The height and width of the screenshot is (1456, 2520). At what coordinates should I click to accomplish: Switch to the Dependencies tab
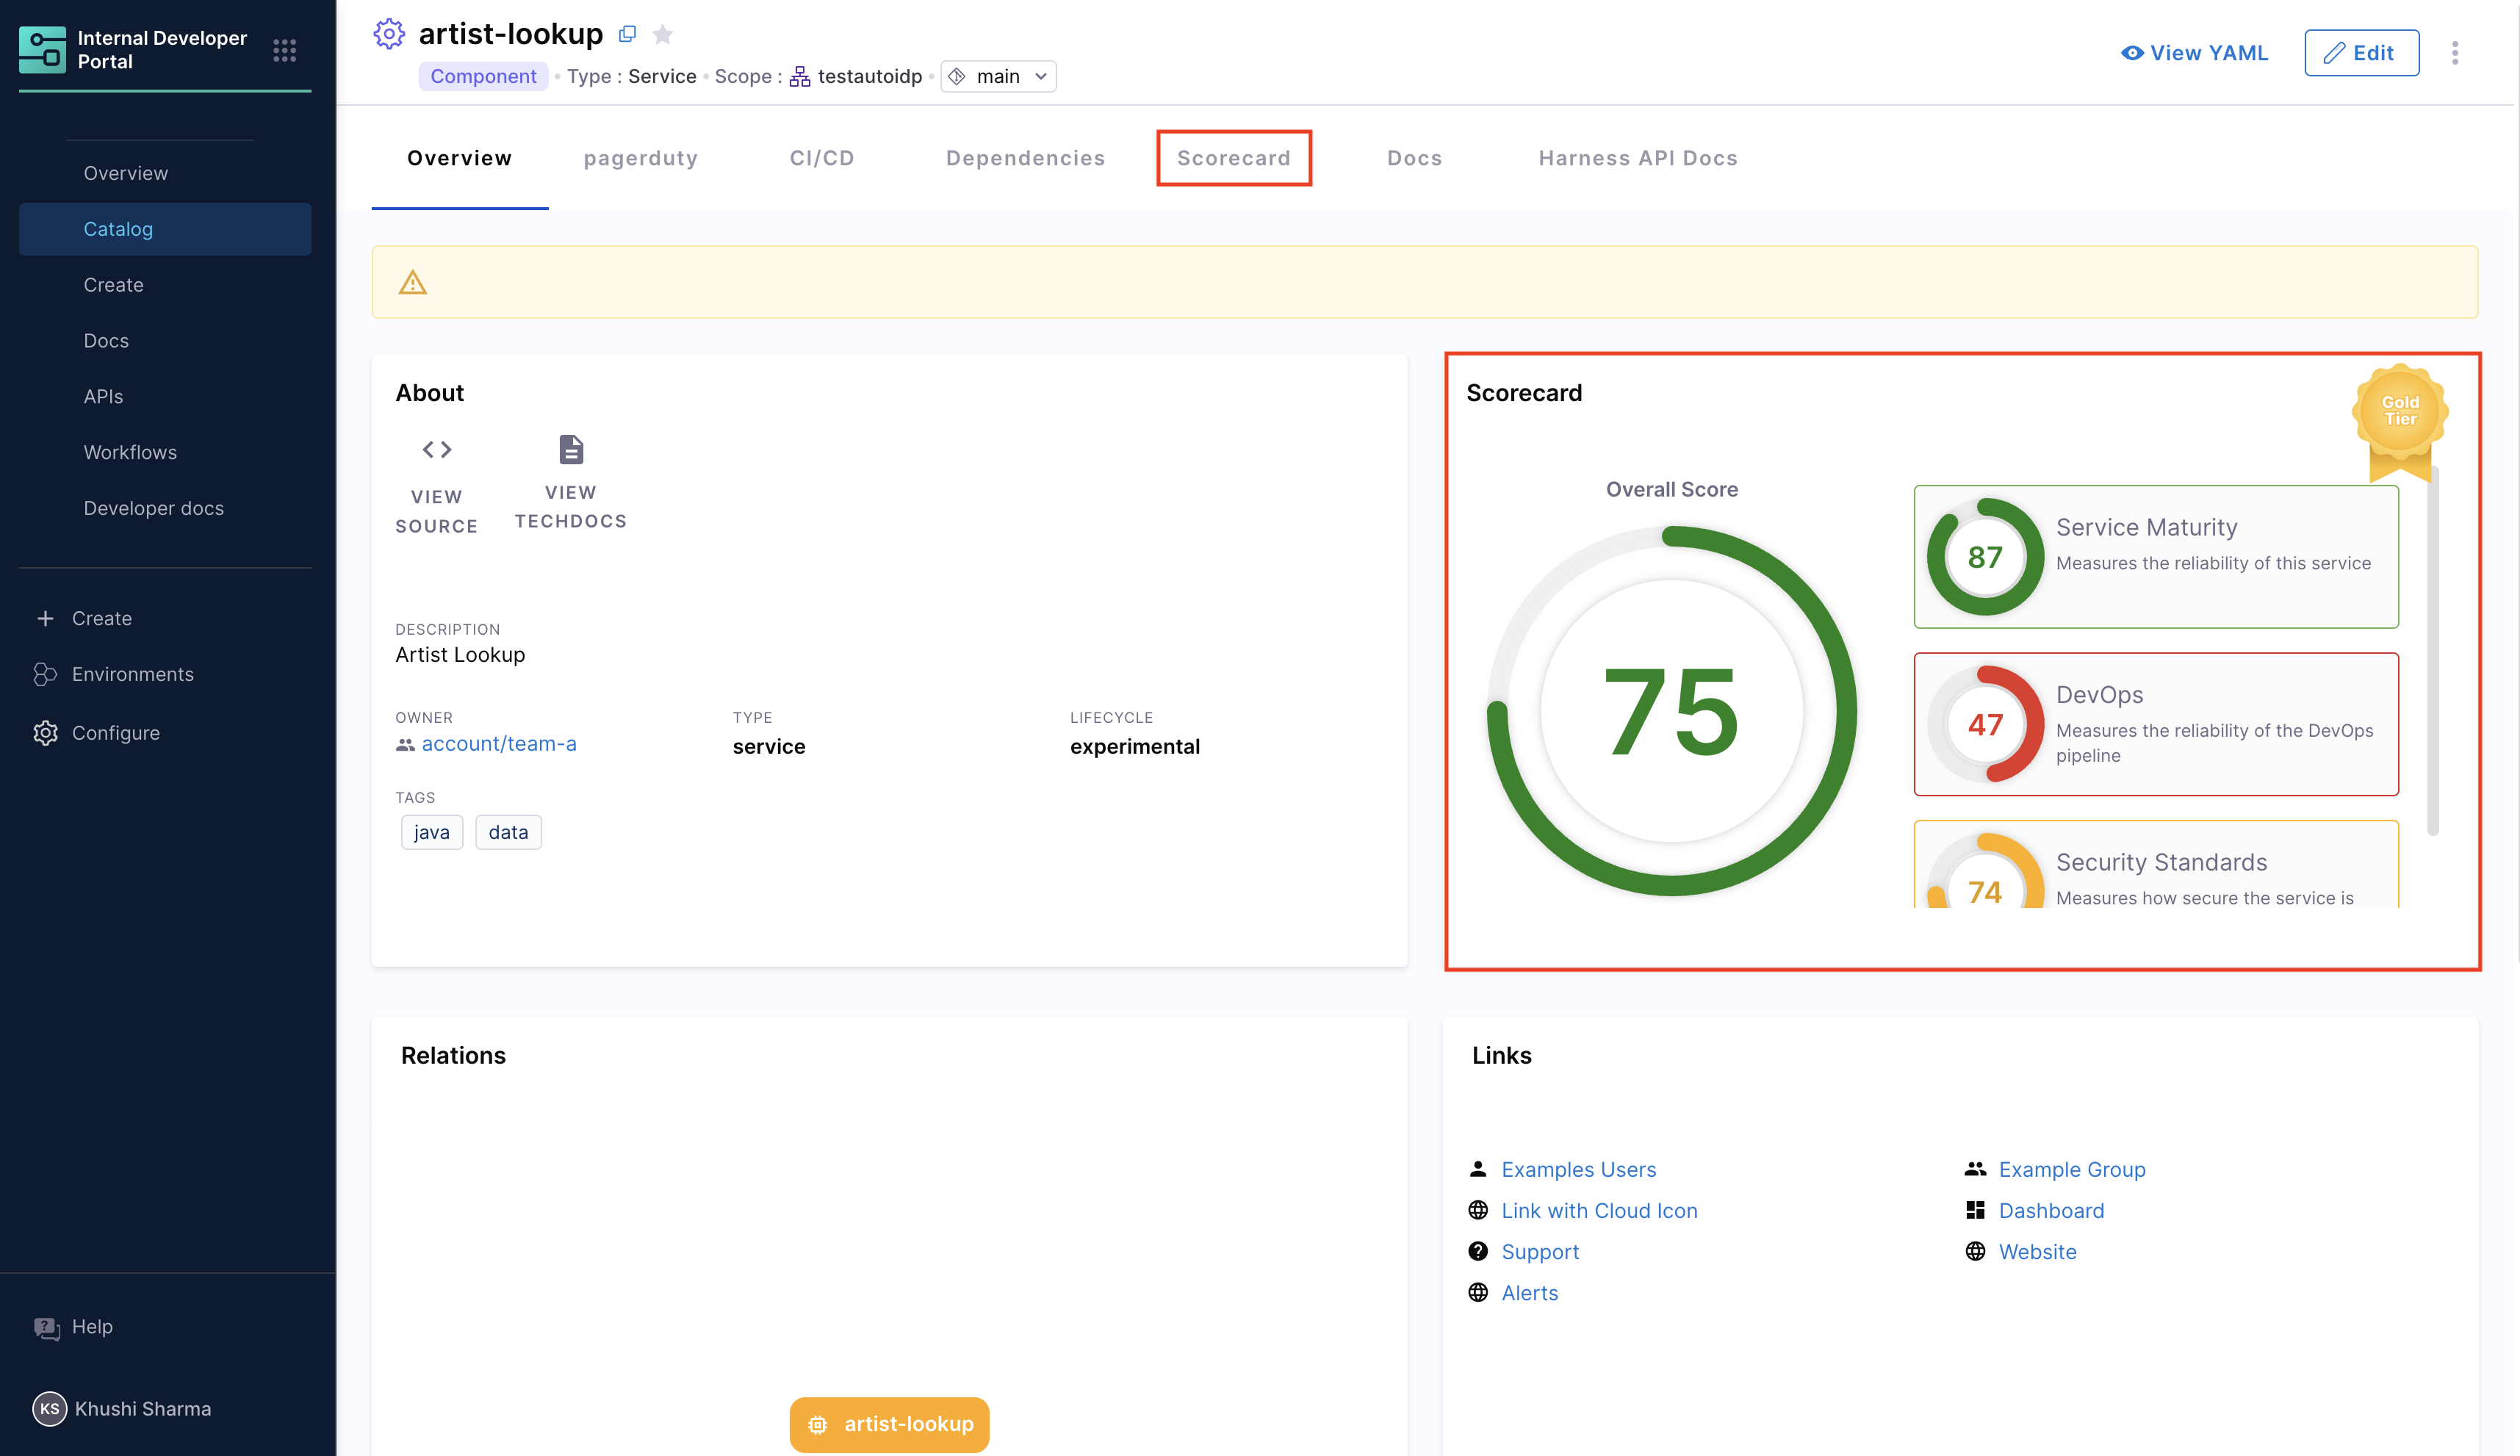1025,158
